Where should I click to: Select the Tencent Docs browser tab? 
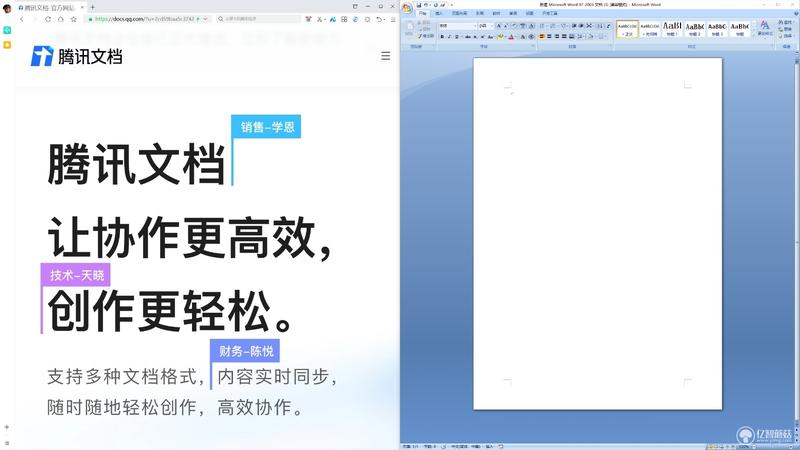click(51, 8)
